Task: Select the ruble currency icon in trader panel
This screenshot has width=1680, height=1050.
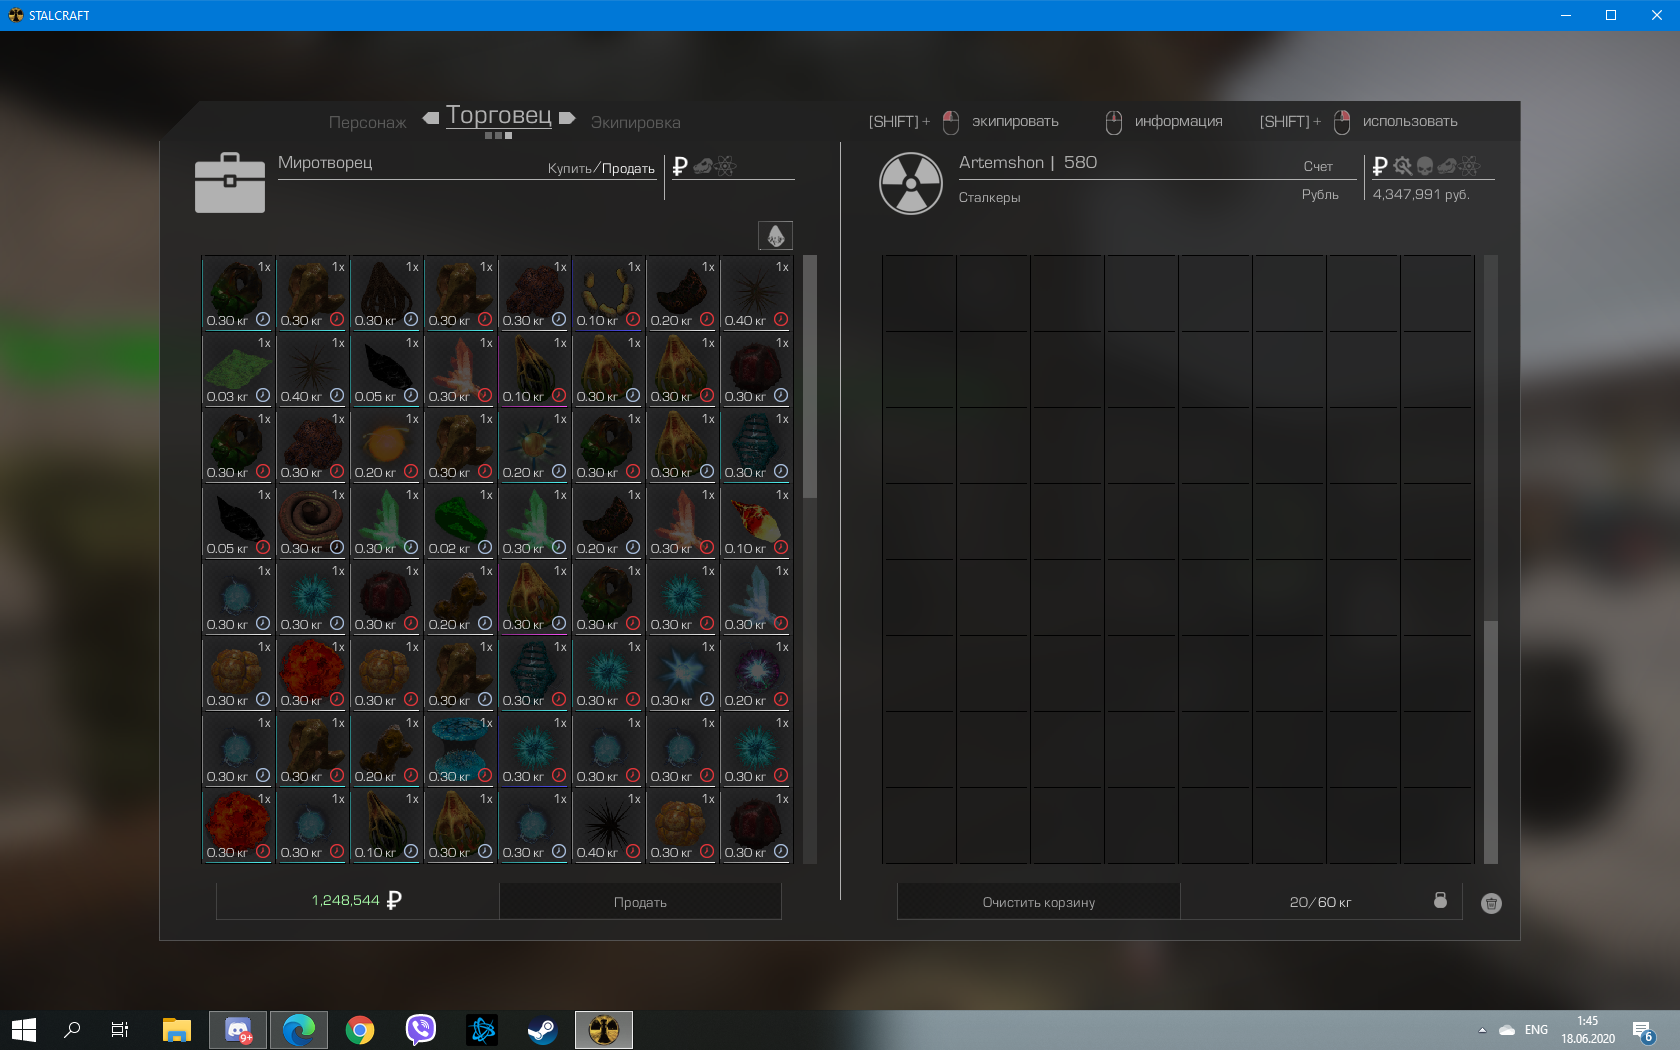Action: tap(680, 166)
